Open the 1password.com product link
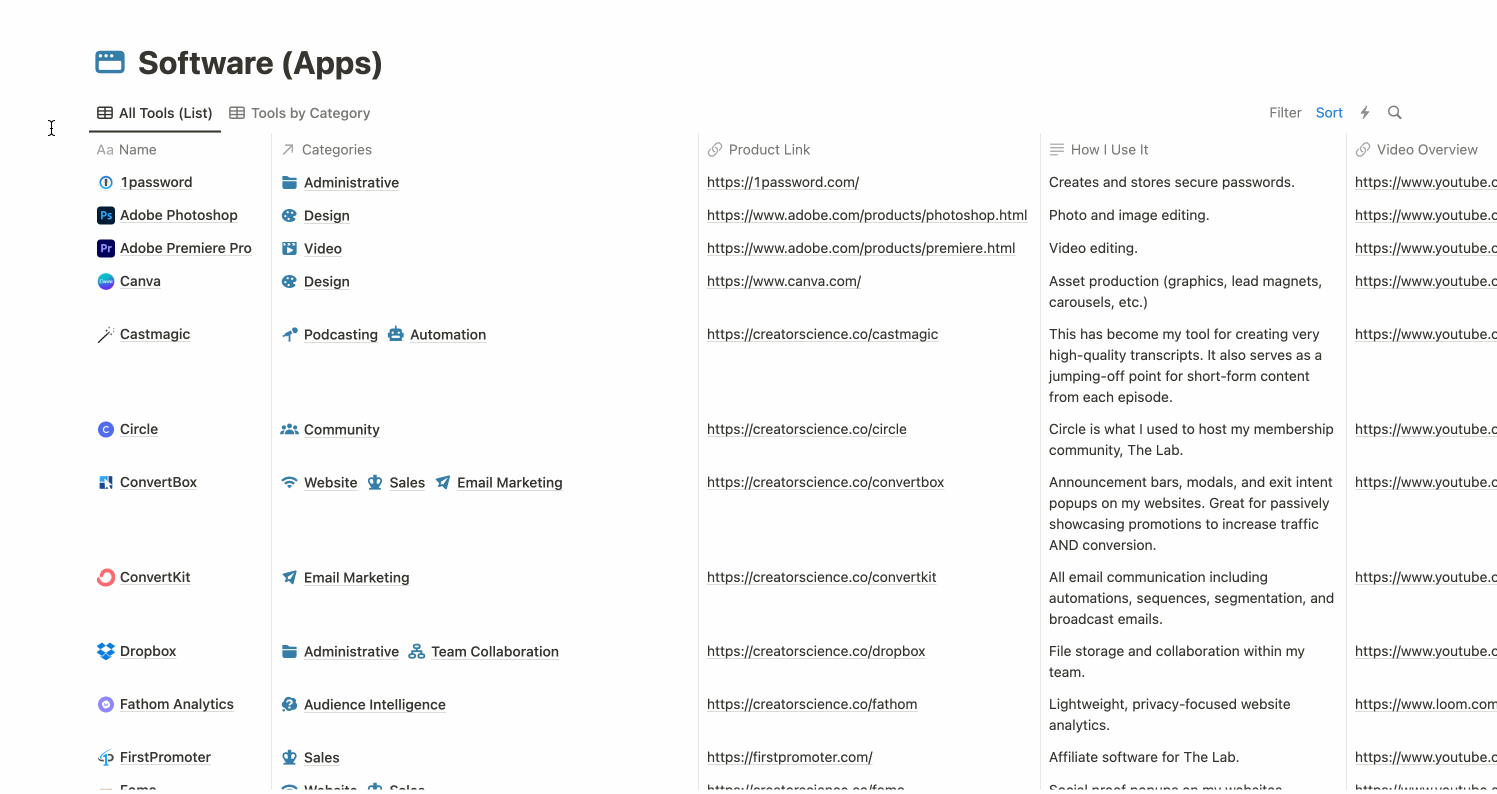The width and height of the screenshot is (1497, 794). click(783, 182)
